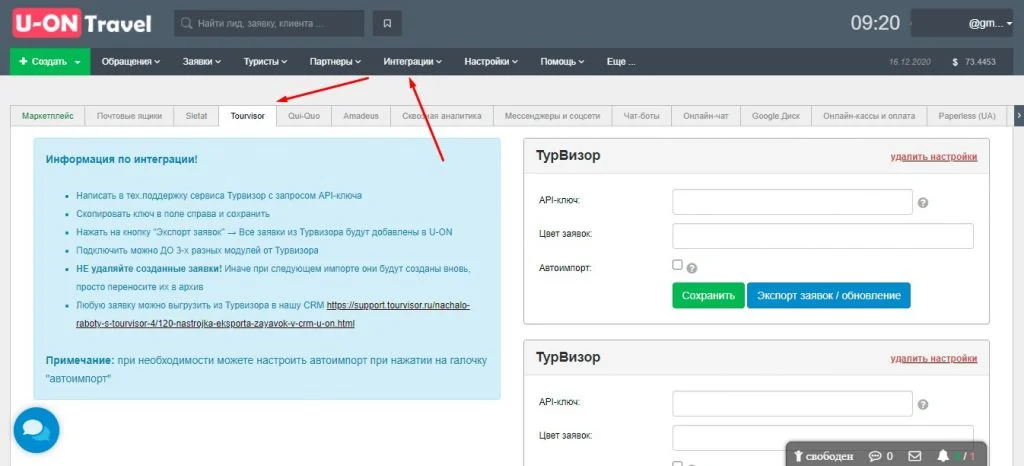Switch to Google.Диск tab
1024x466 pixels.
click(x=776, y=116)
